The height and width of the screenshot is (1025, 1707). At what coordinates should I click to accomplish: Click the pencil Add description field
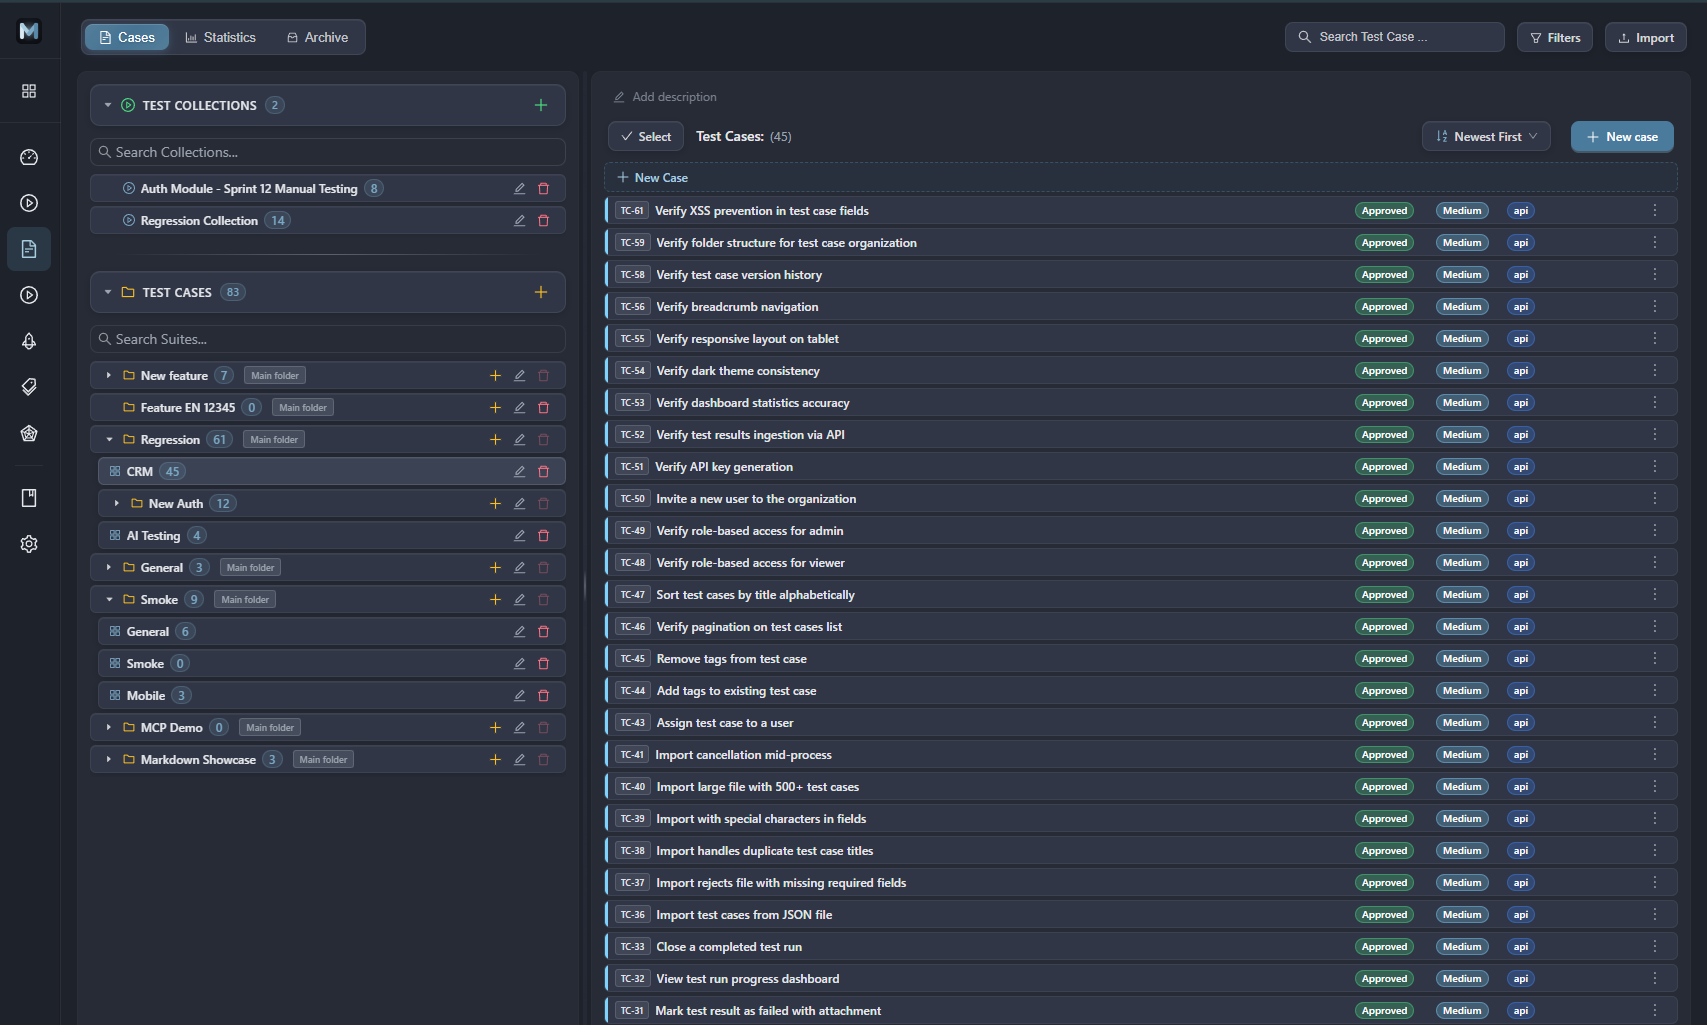coord(665,97)
